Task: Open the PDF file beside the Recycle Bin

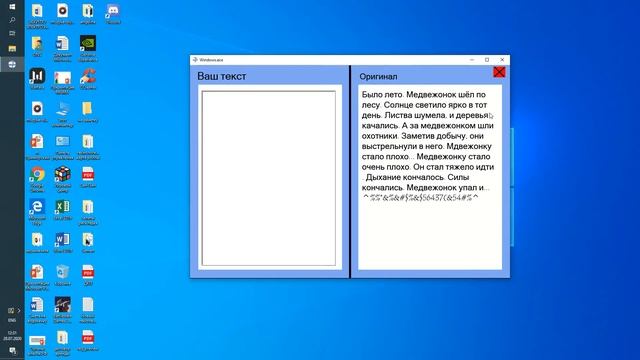Action: click(88, 275)
